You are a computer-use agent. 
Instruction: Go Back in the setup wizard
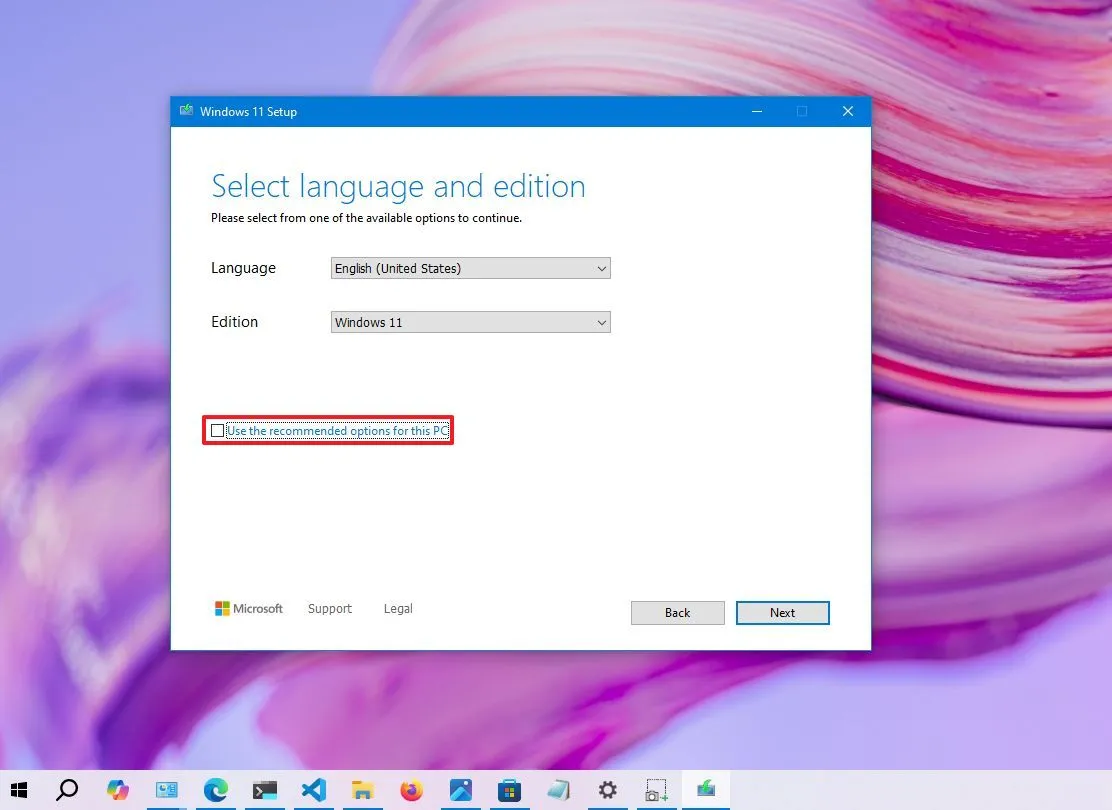click(x=677, y=612)
